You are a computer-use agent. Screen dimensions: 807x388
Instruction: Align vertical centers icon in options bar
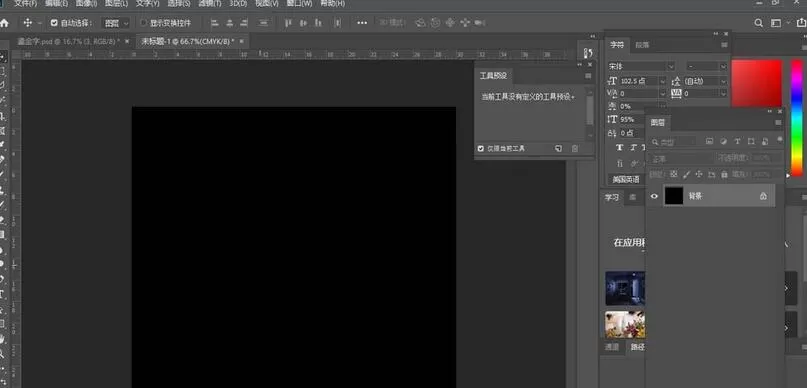coord(304,23)
